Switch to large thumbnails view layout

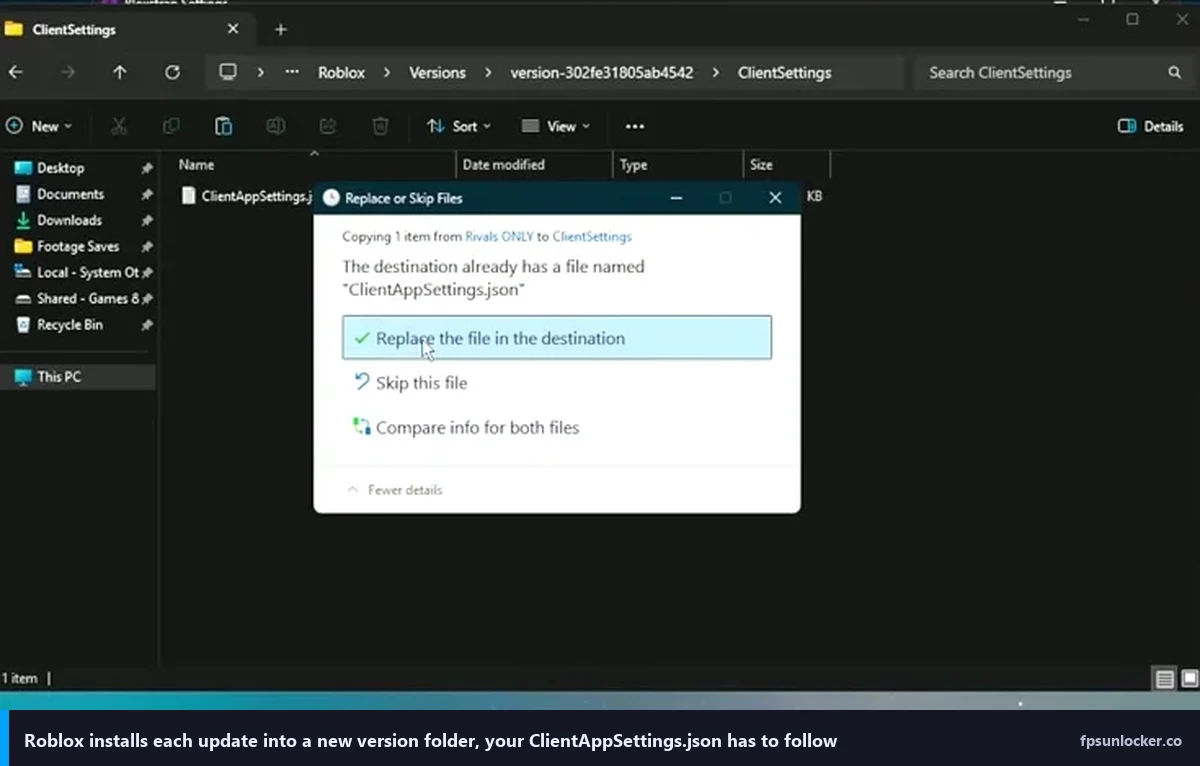pos(1188,679)
